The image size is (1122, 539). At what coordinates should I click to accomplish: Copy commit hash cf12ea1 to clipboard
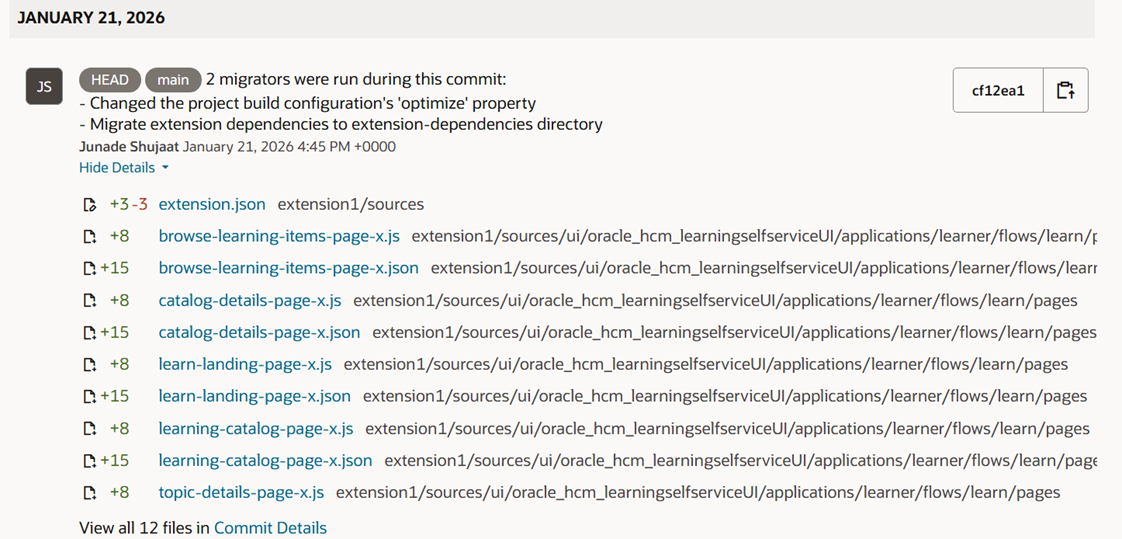pyautogui.click(x=1065, y=90)
